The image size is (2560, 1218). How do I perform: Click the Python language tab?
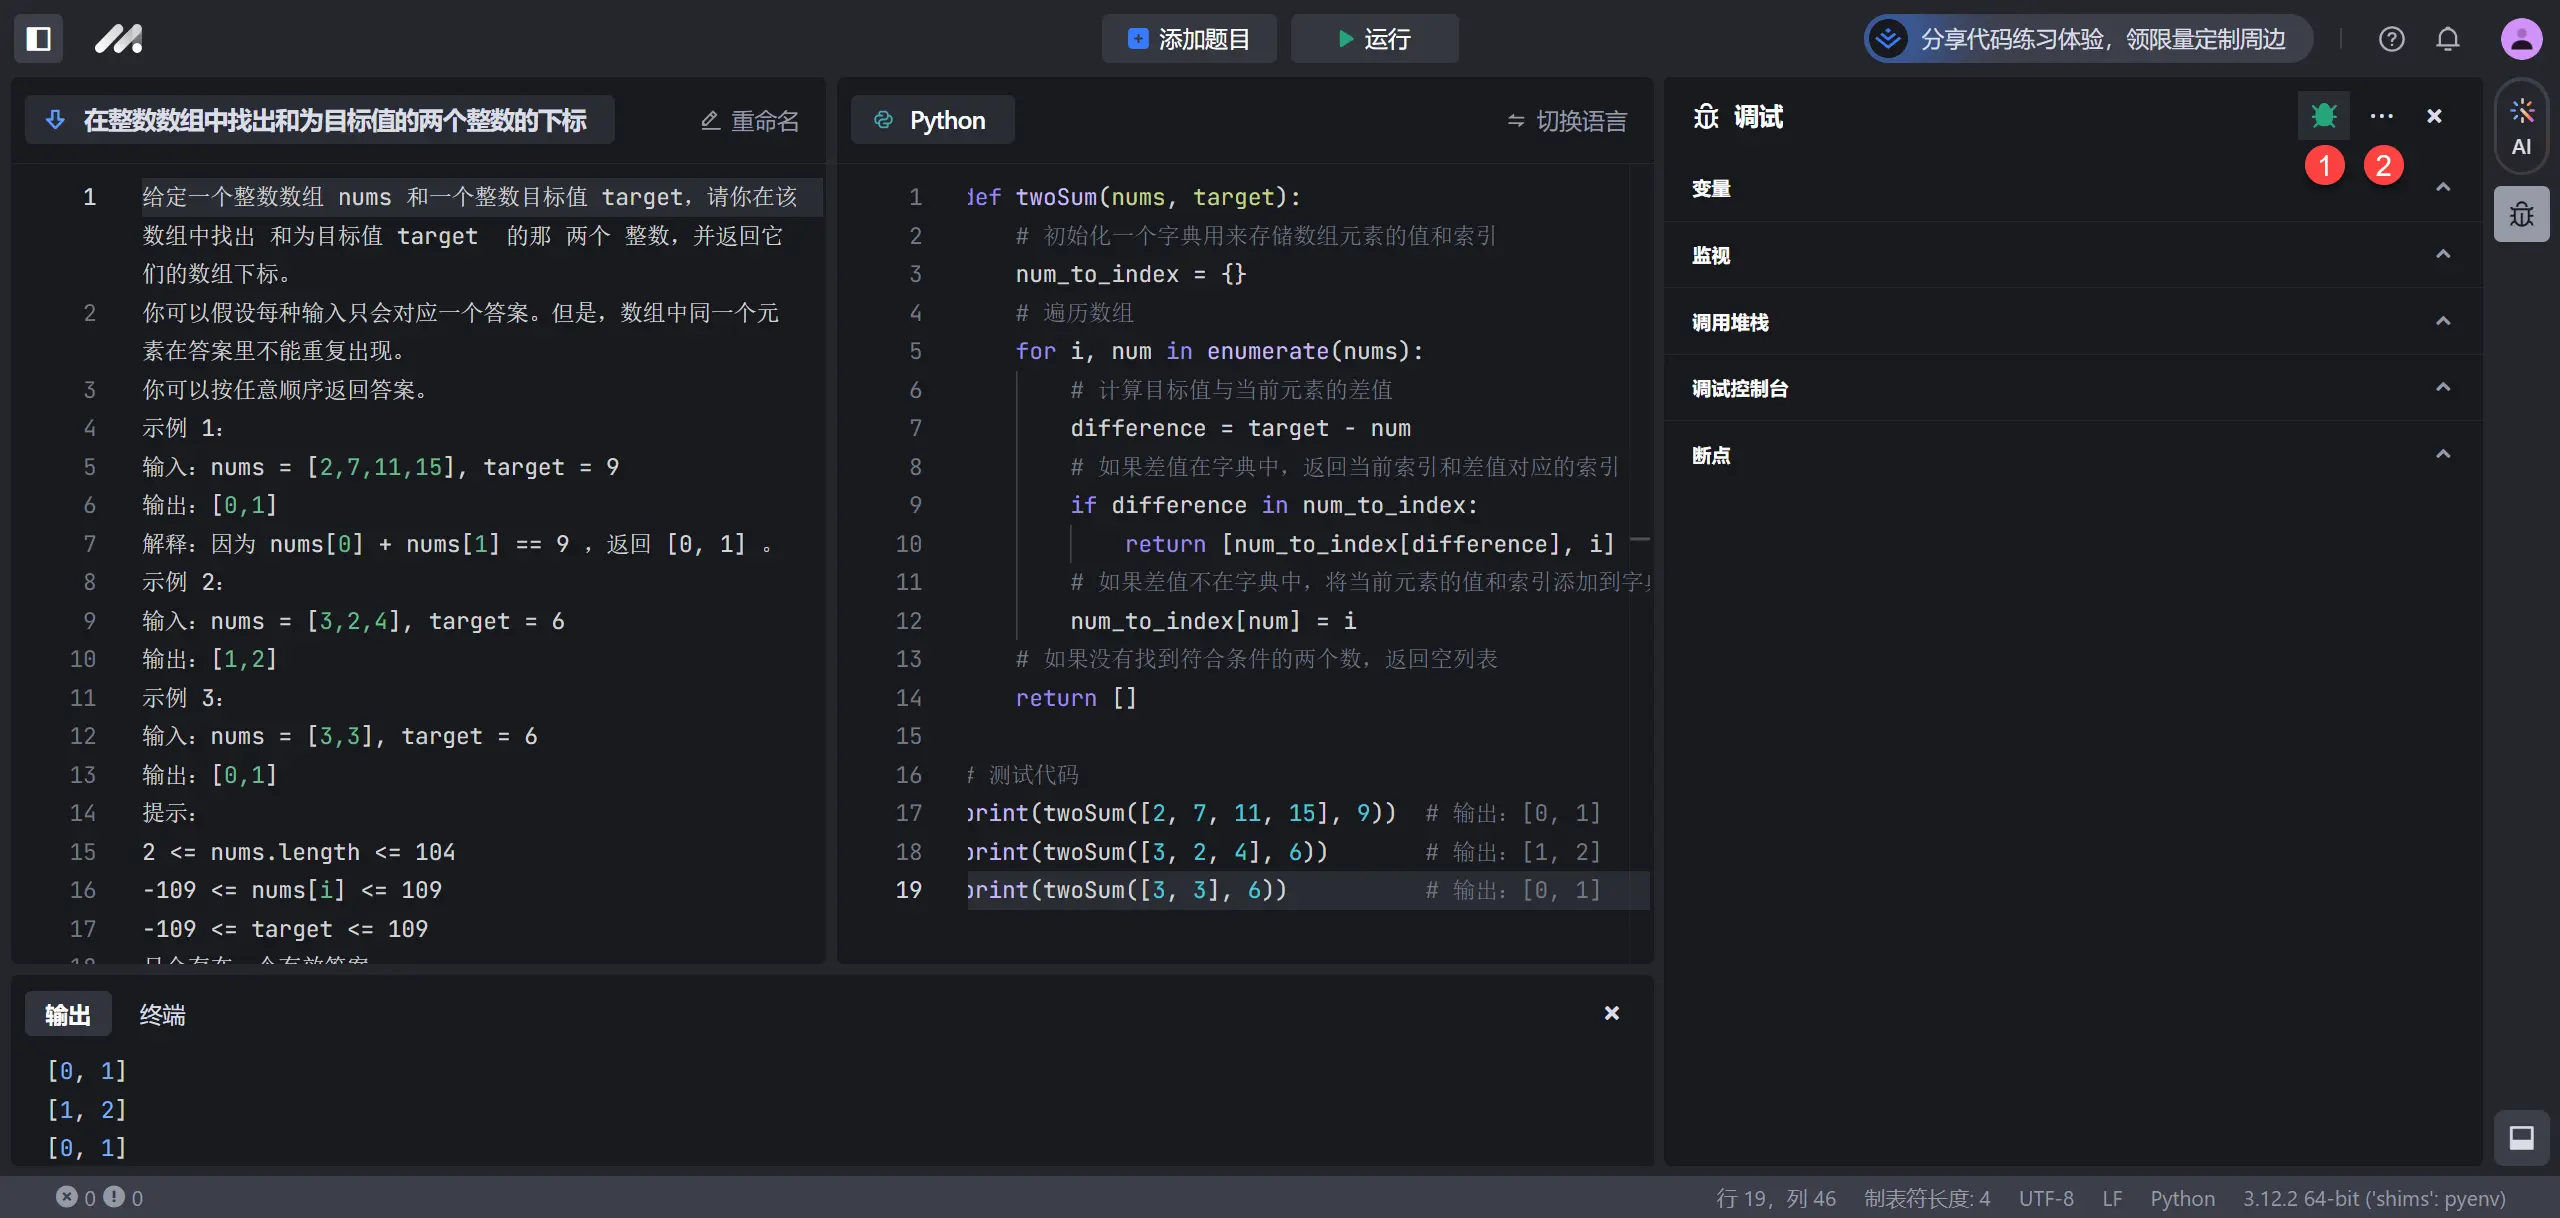[932, 120]
